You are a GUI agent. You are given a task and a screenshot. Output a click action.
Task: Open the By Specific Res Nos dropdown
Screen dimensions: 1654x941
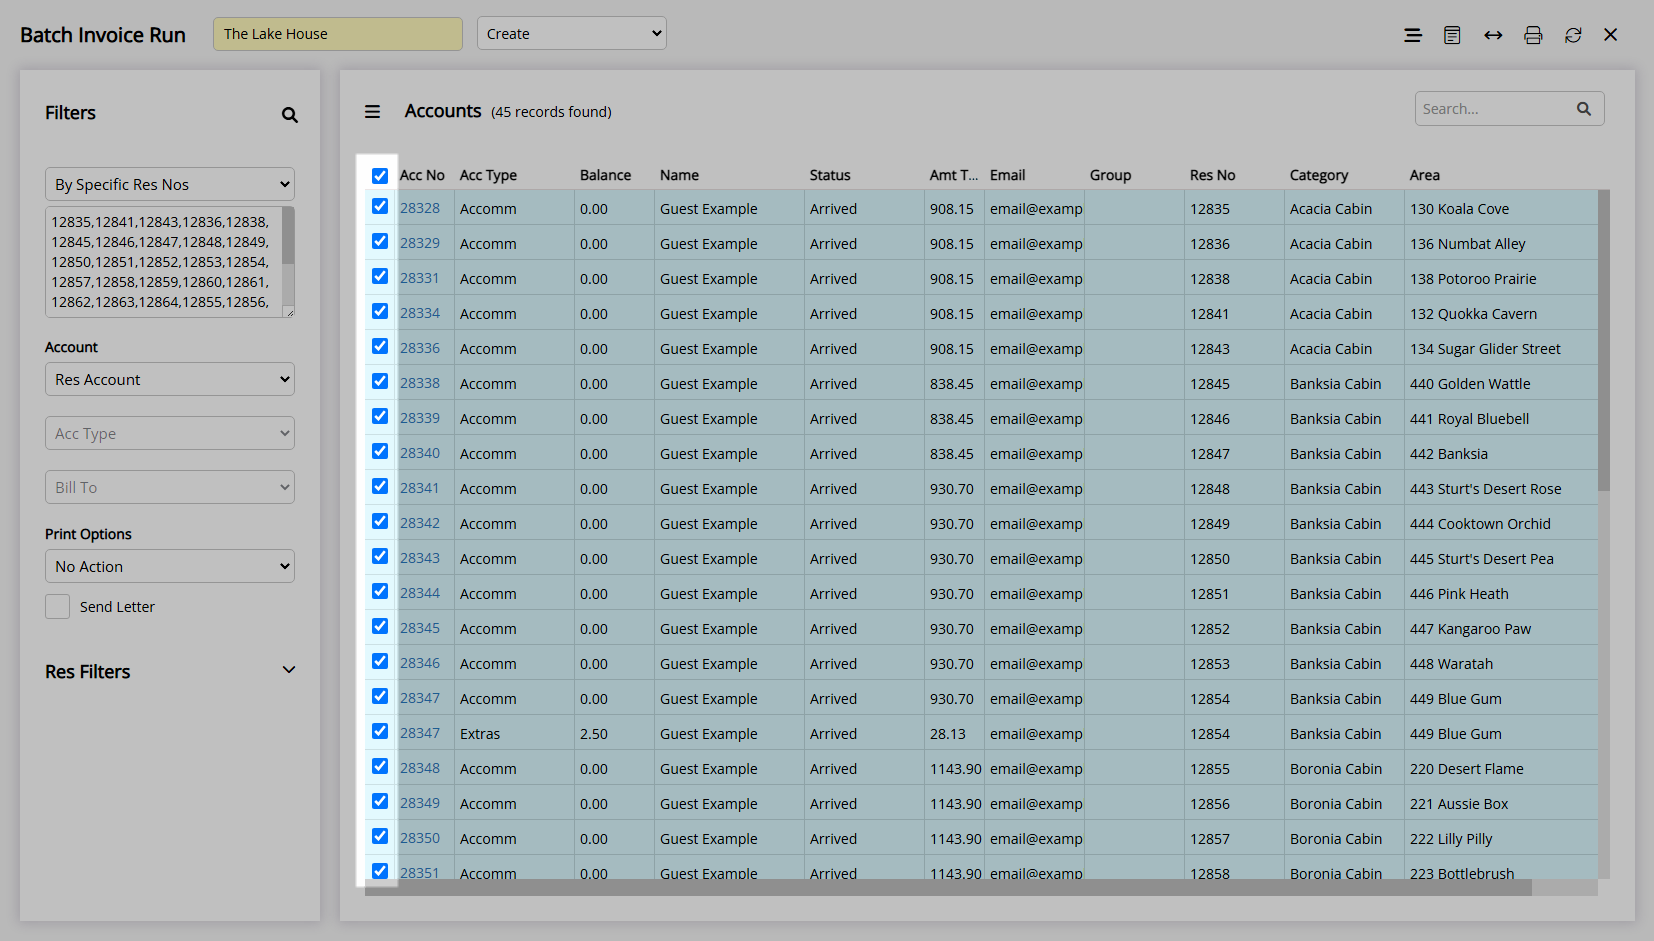coord(170,184)
